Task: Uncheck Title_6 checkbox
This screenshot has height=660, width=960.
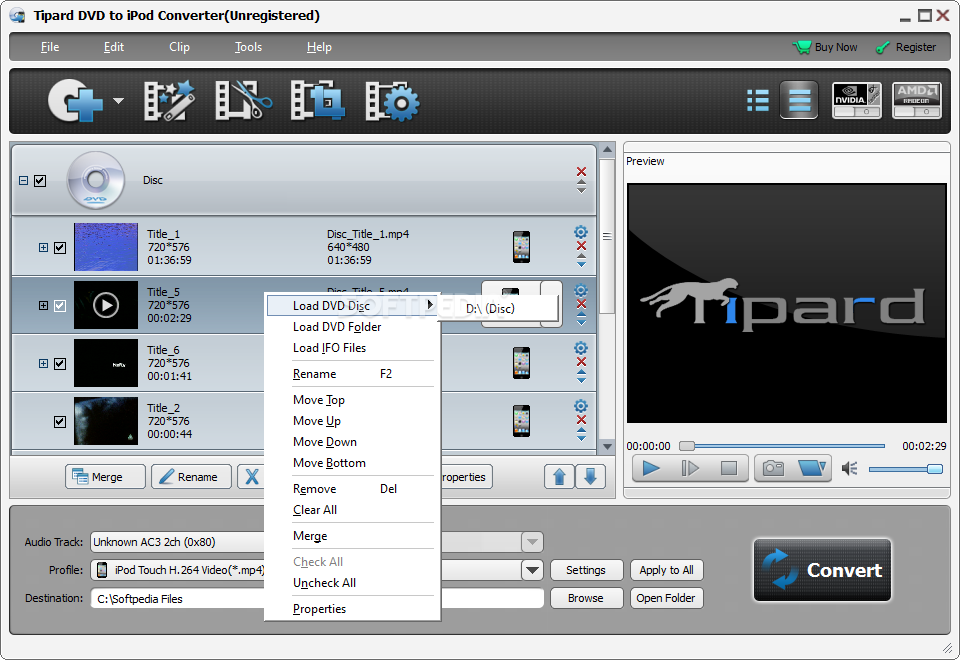Action: (x=60, y=363)
